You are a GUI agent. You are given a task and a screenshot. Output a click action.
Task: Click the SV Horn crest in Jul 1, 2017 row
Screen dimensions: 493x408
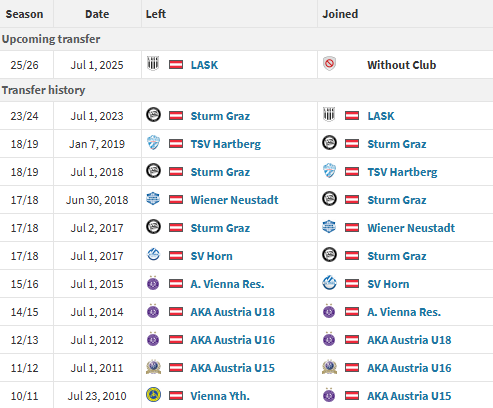pos(153,255)
